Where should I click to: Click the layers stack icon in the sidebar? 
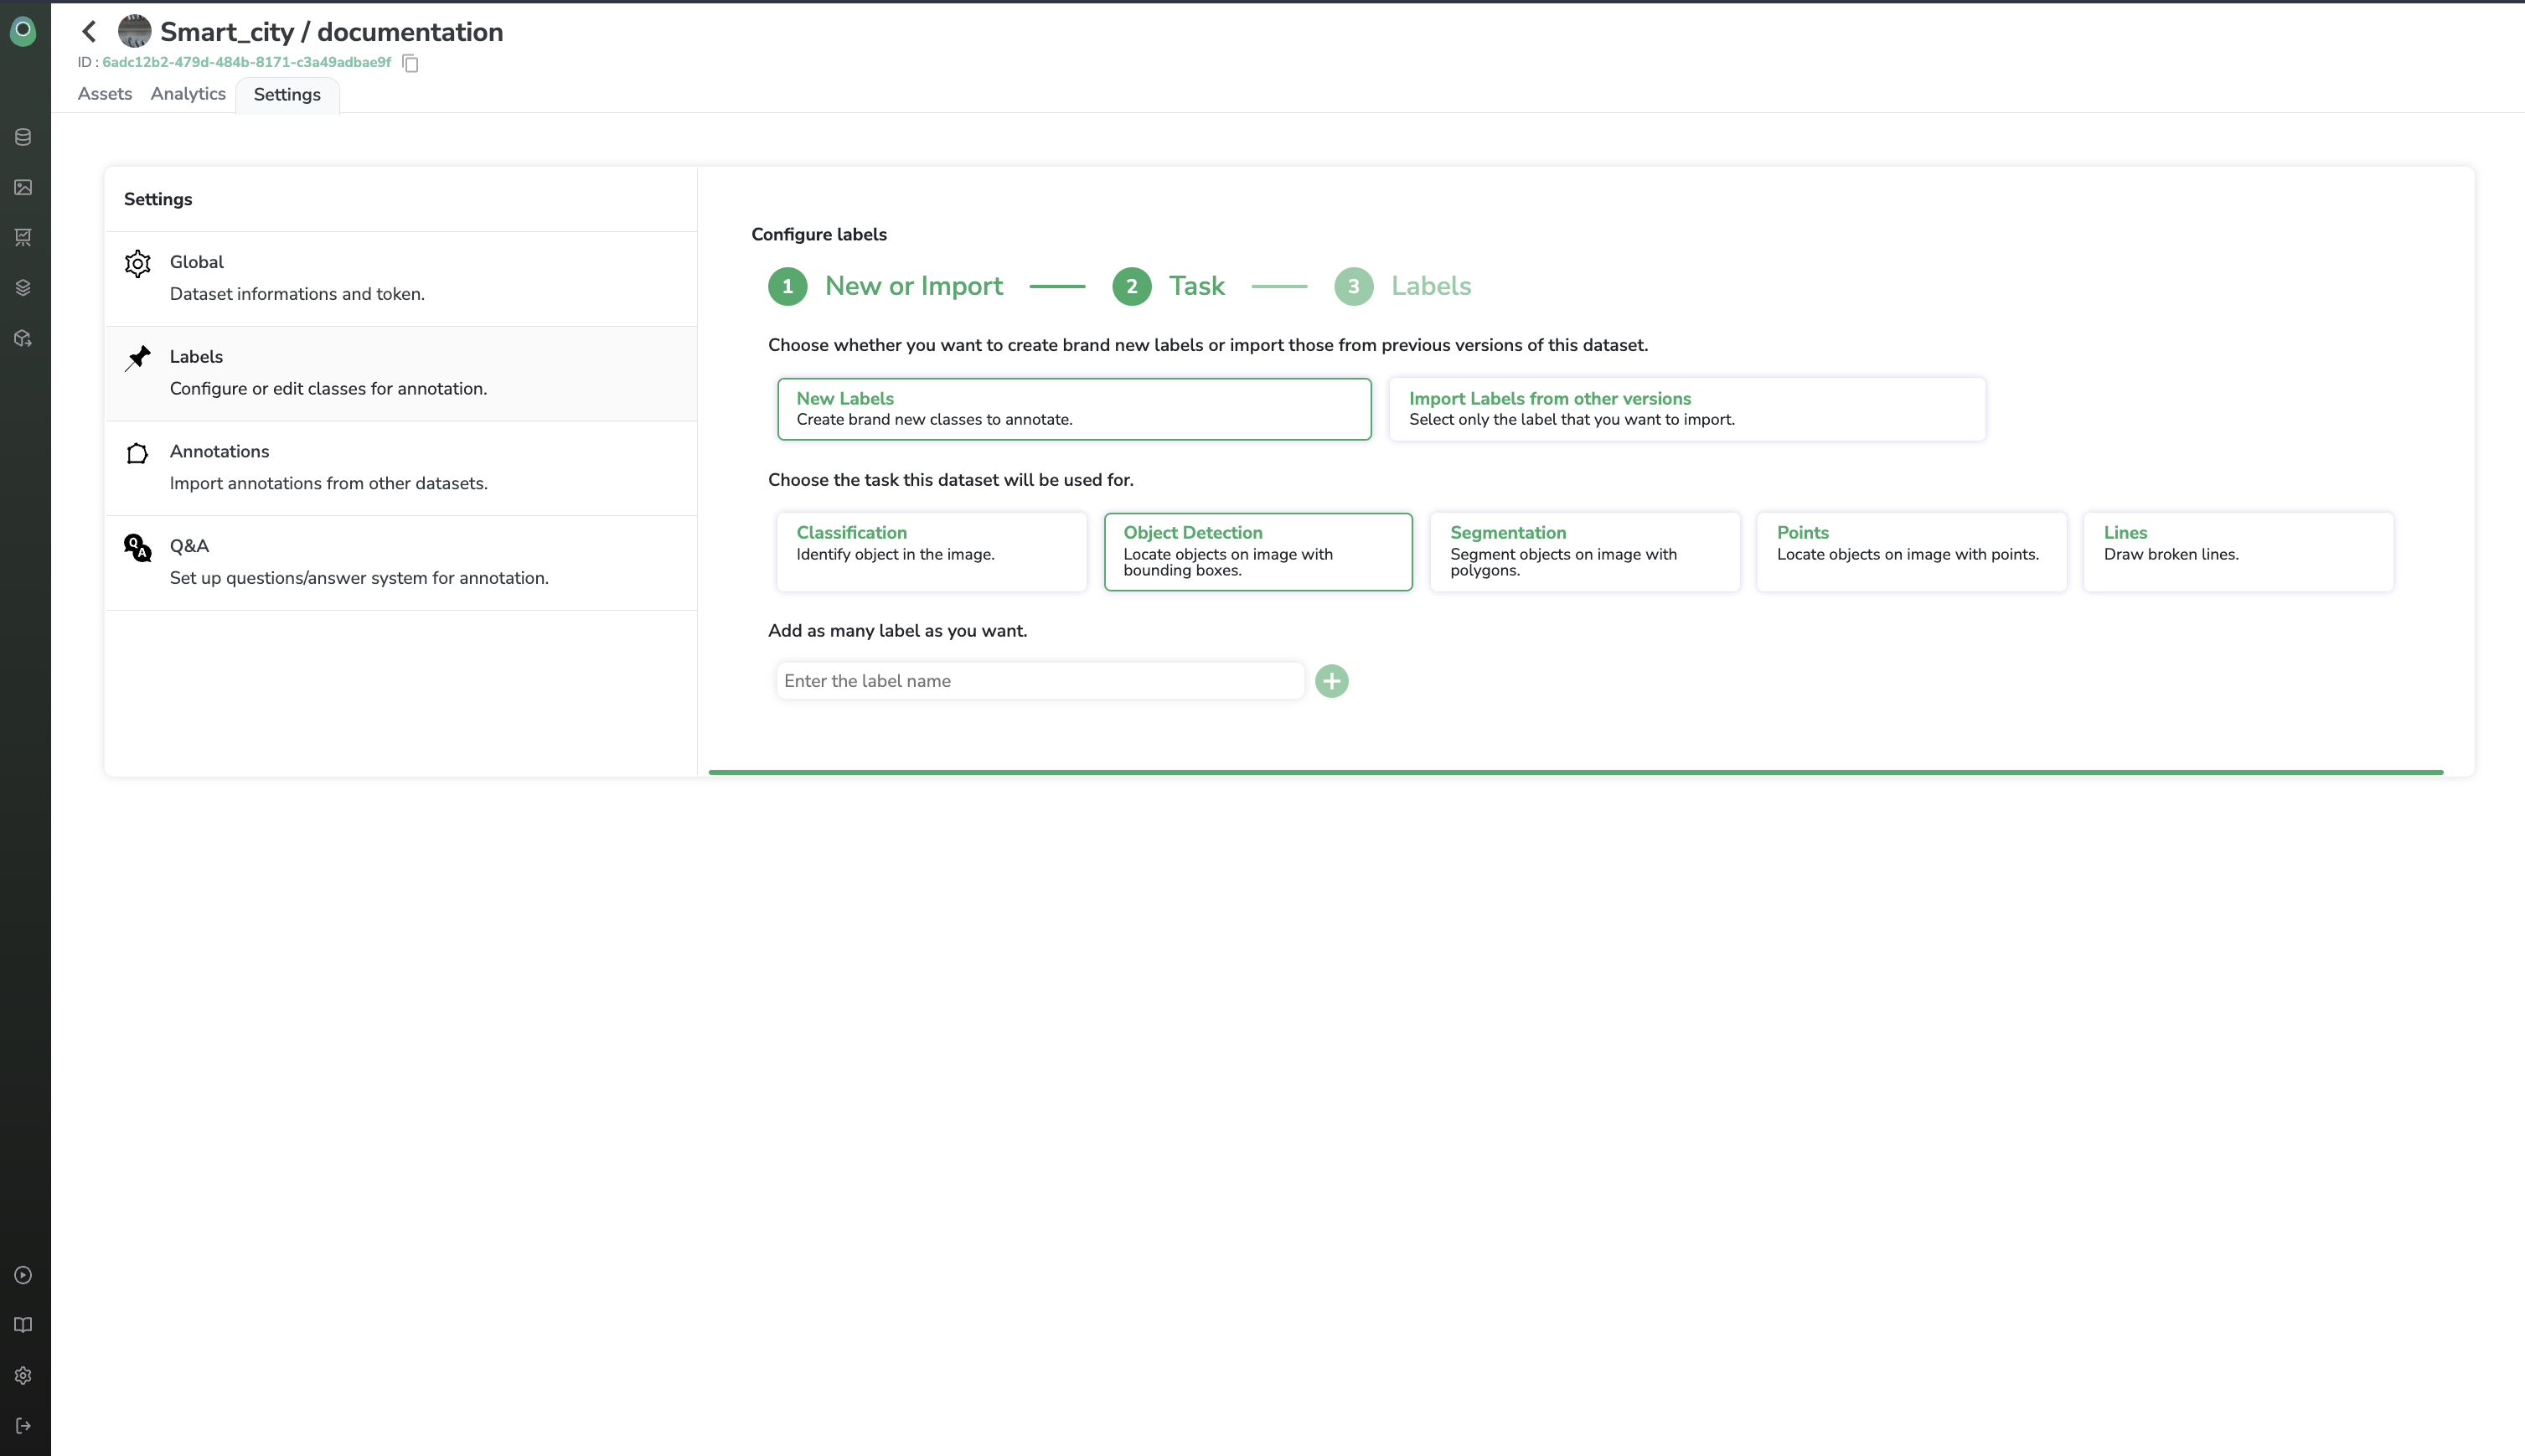click(x=23, y=288)
